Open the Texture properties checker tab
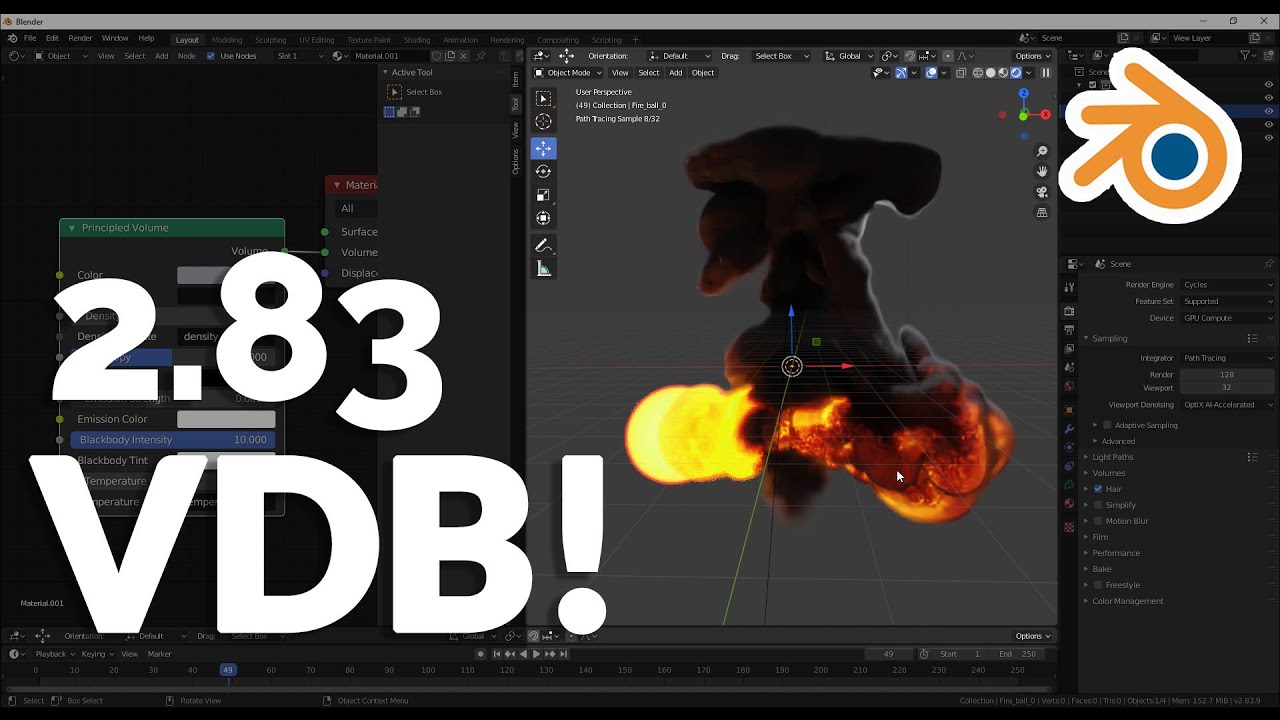The width and height of the screenshot is (1280, 720). tap(1069, 527)
